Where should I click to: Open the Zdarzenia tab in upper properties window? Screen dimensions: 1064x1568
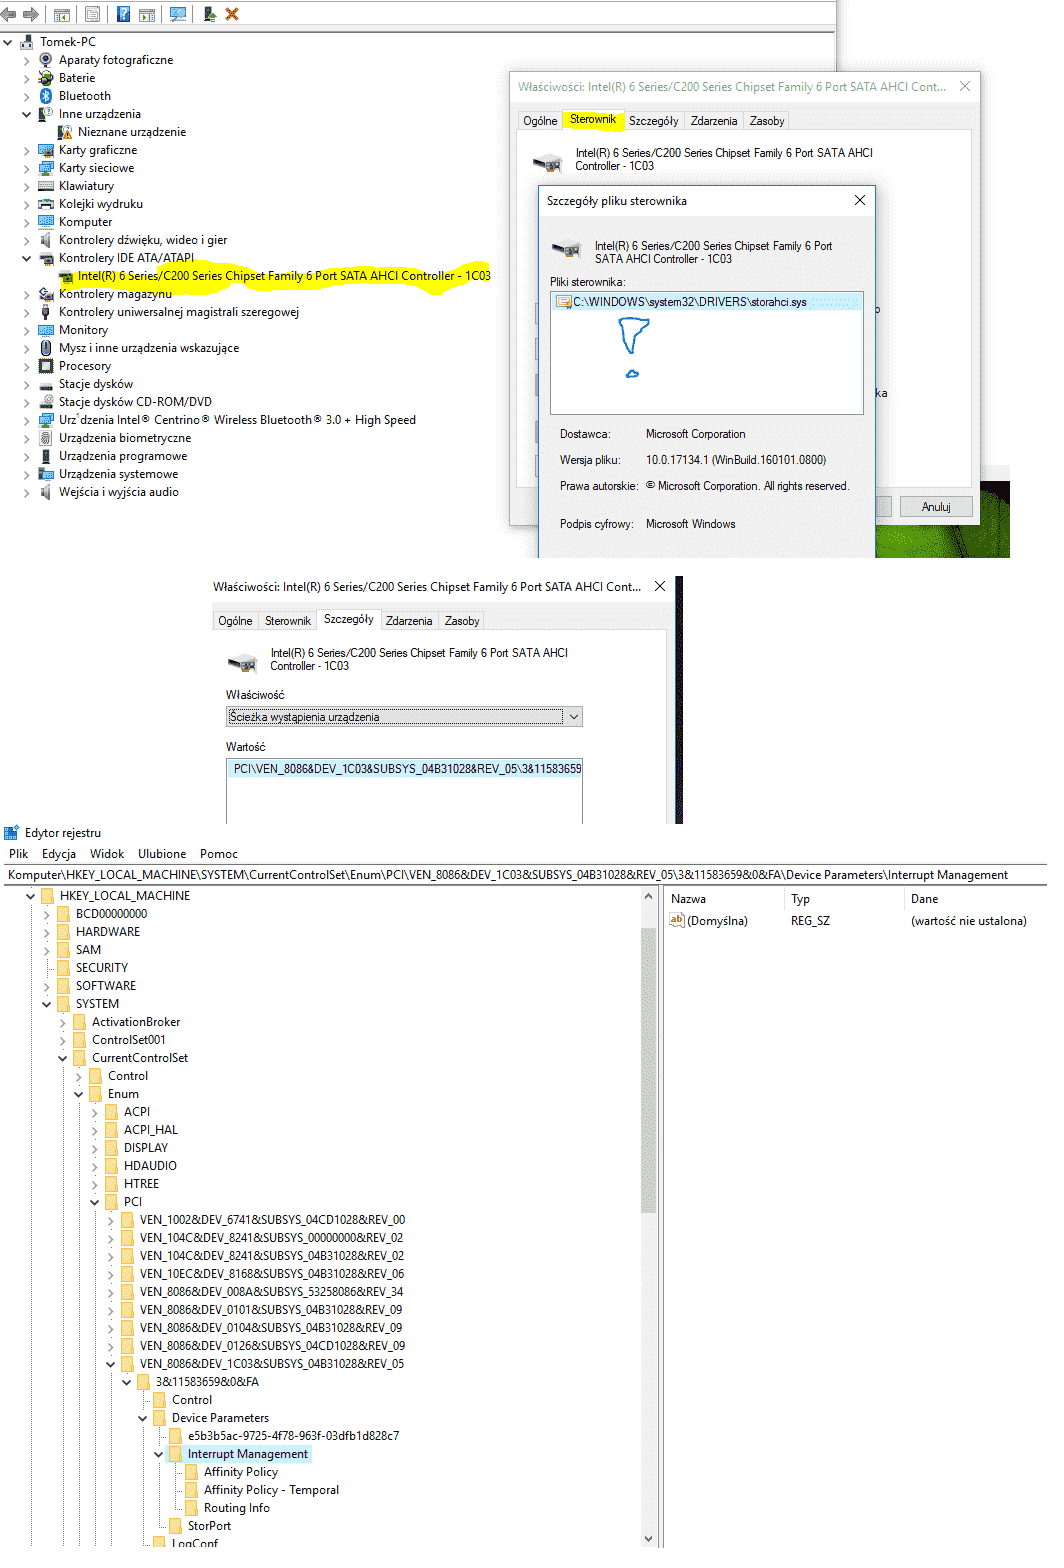point(714,121)
